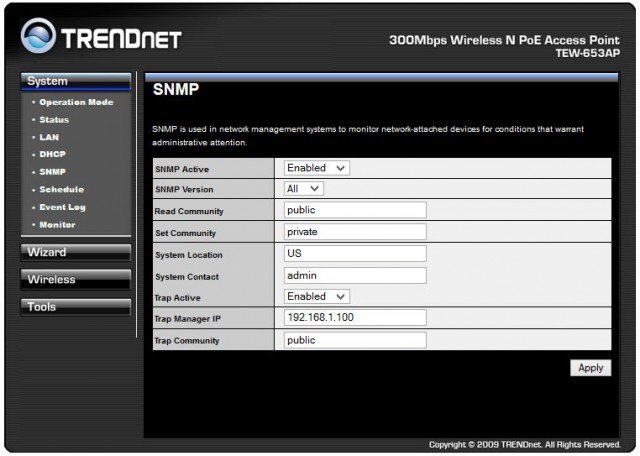Viewport: 640px width, 456px height.
Task: Open the Tools menu section
Action: [75, 307]
